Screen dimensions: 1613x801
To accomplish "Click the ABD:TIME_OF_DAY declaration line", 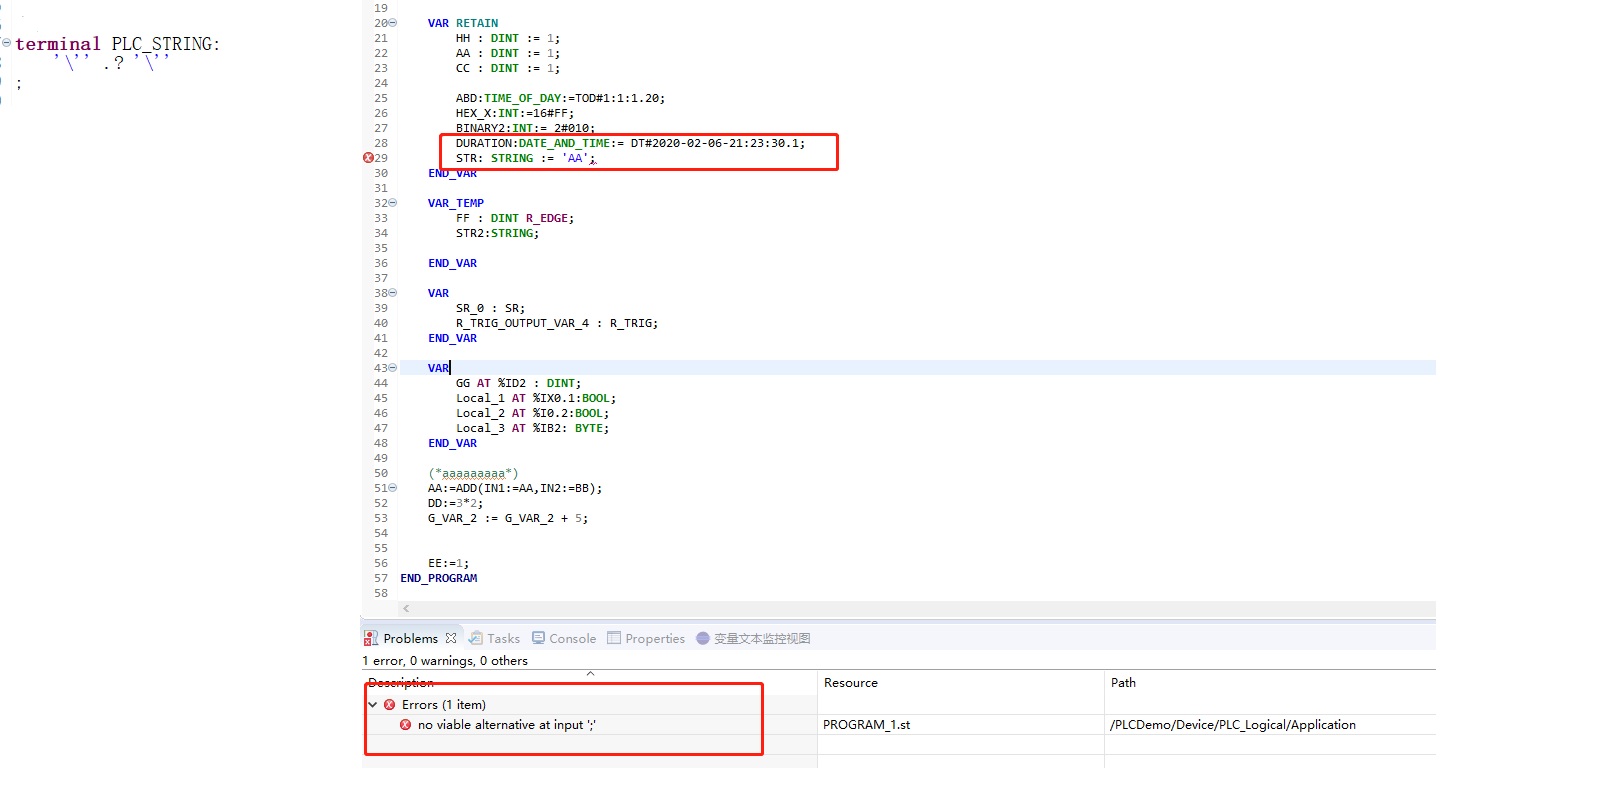I will click(560, 98).
